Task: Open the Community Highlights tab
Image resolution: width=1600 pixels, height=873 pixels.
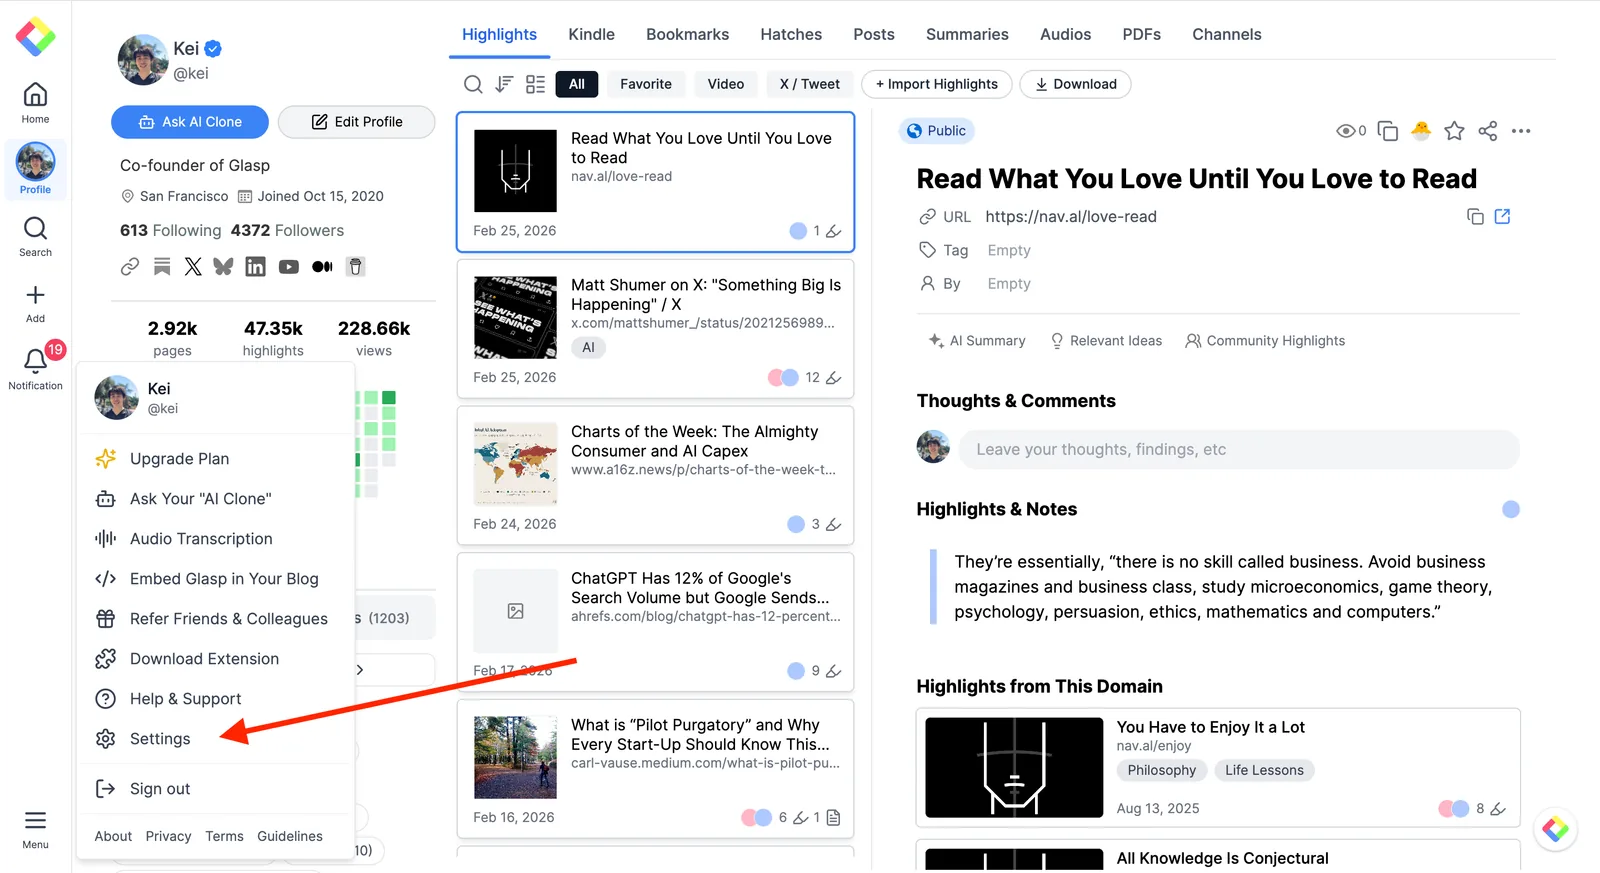Action: (x=1265, y=341)
